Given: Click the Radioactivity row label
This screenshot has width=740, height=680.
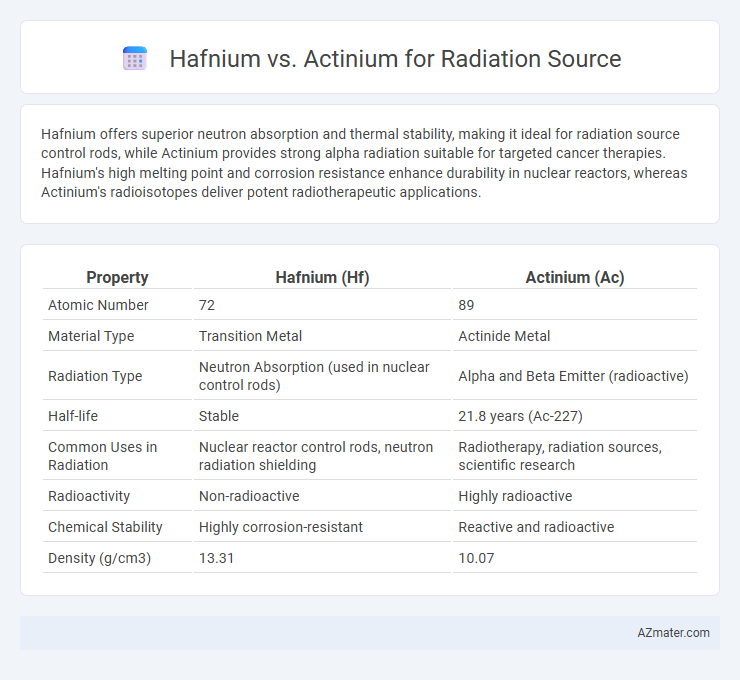Looking at the screenshot, I should (x=89, y=496).
